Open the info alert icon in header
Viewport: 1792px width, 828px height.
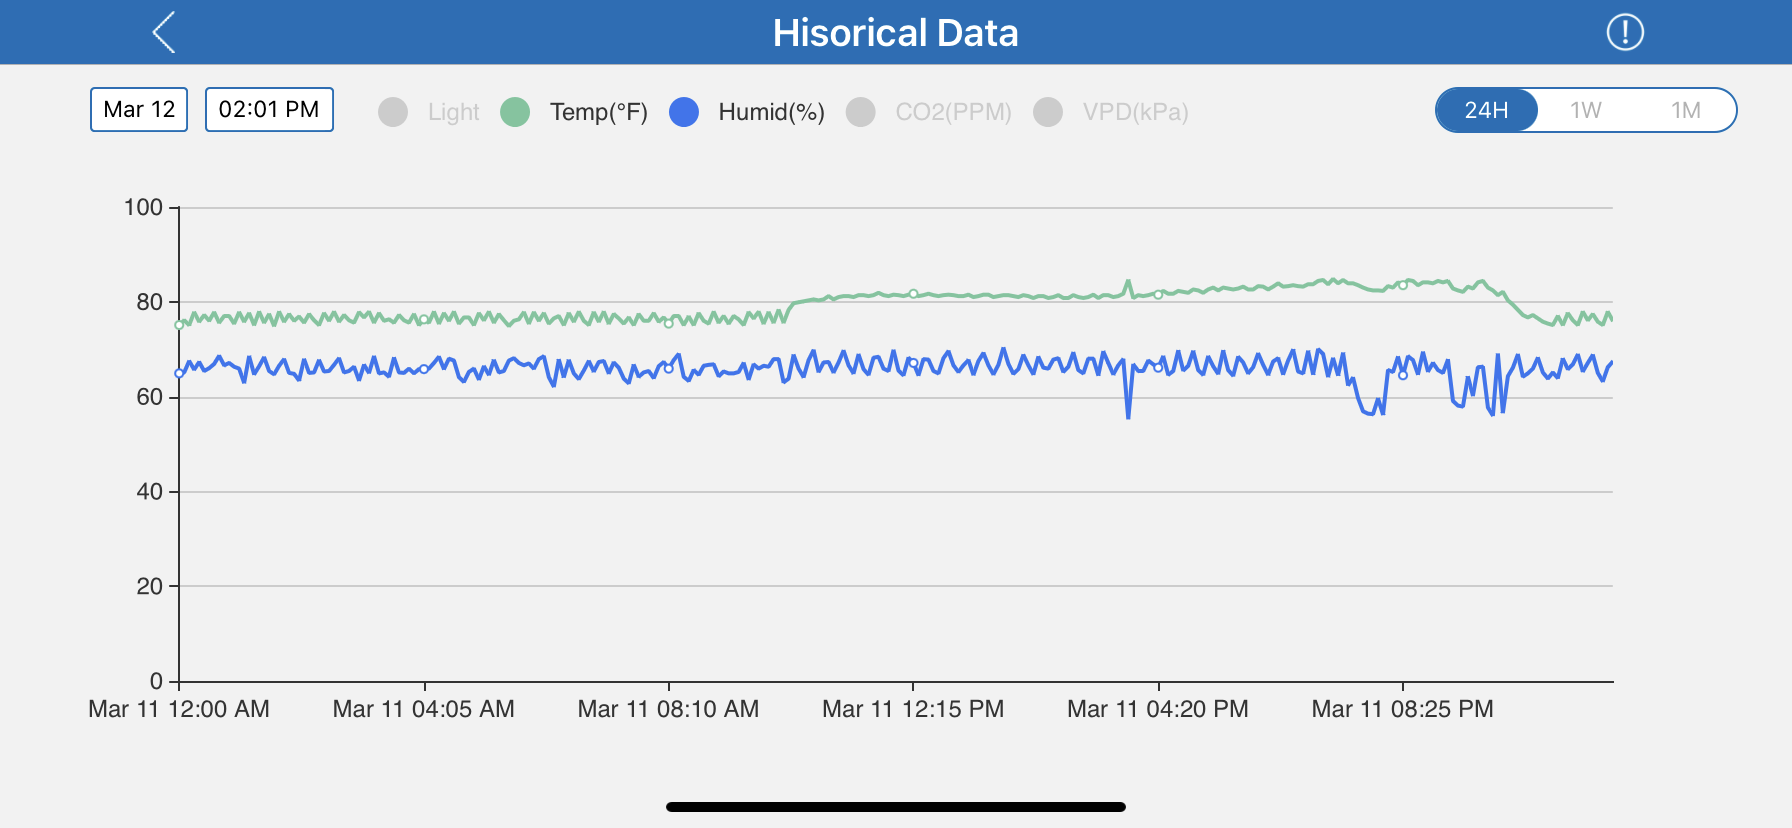[x=1625, y=32]
